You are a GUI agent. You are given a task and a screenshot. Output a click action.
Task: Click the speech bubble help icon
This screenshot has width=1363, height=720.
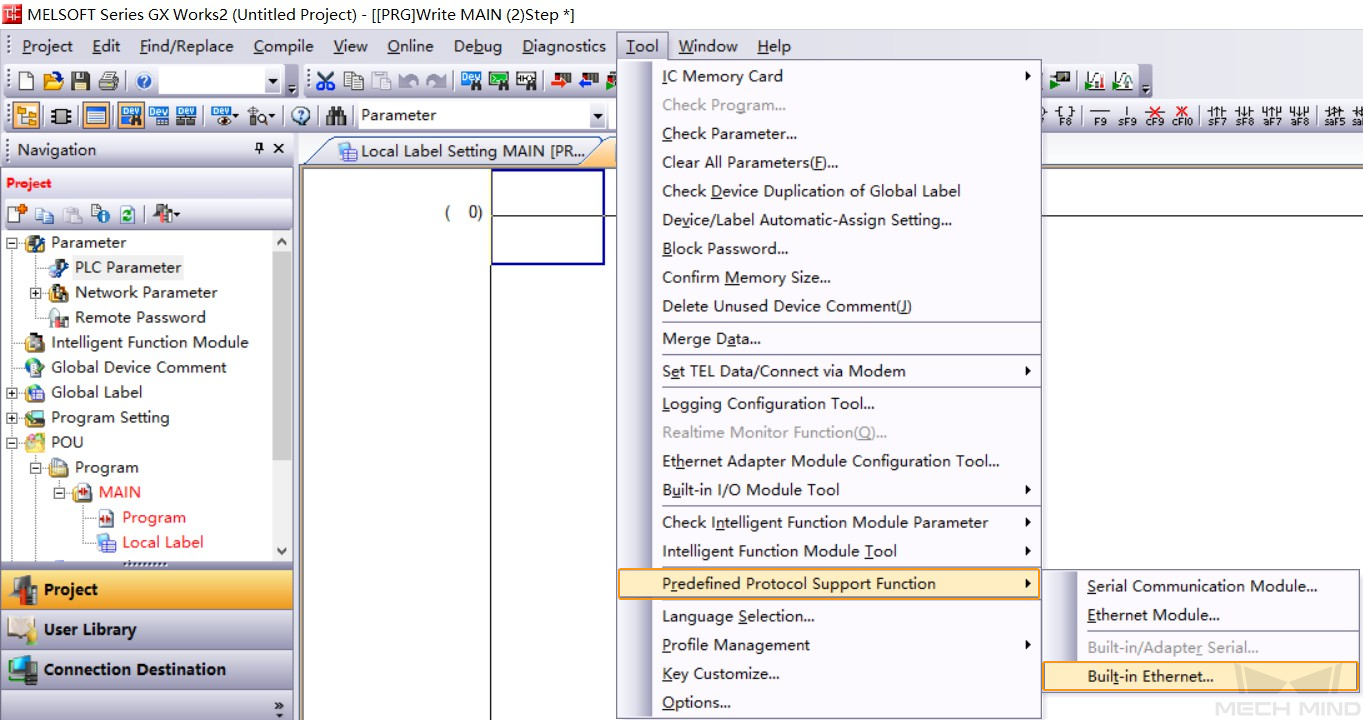pyautogui.click(x=300, y=116)
